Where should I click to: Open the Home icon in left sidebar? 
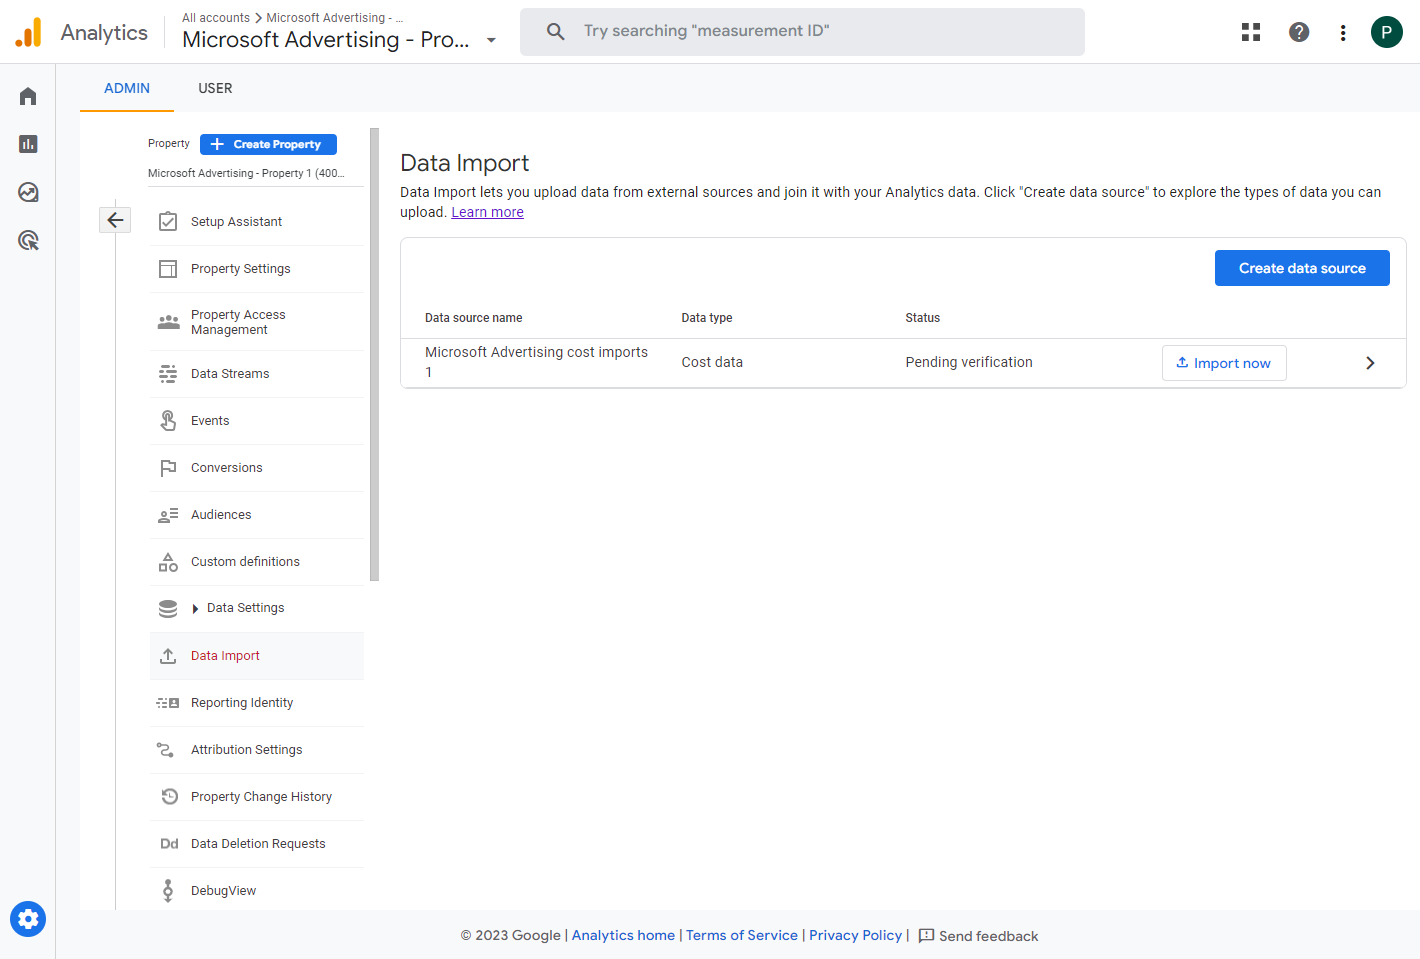tap(28, 96)
